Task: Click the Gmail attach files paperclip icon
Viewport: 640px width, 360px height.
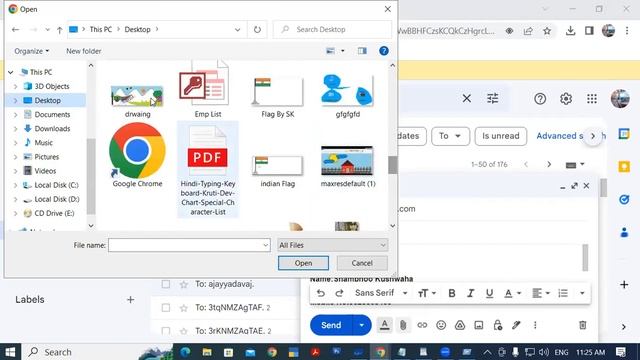Action: point(403,325)
